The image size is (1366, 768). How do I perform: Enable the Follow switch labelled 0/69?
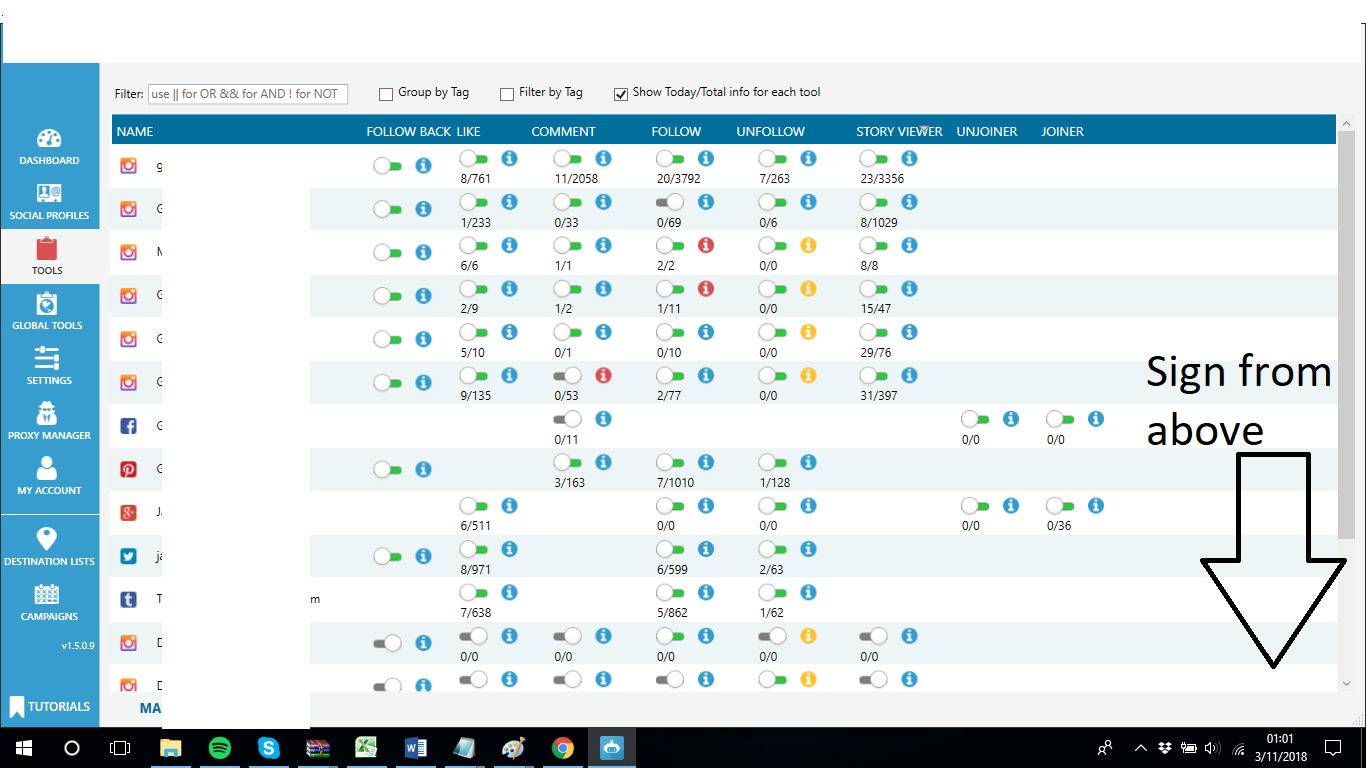tap(671, 202)
